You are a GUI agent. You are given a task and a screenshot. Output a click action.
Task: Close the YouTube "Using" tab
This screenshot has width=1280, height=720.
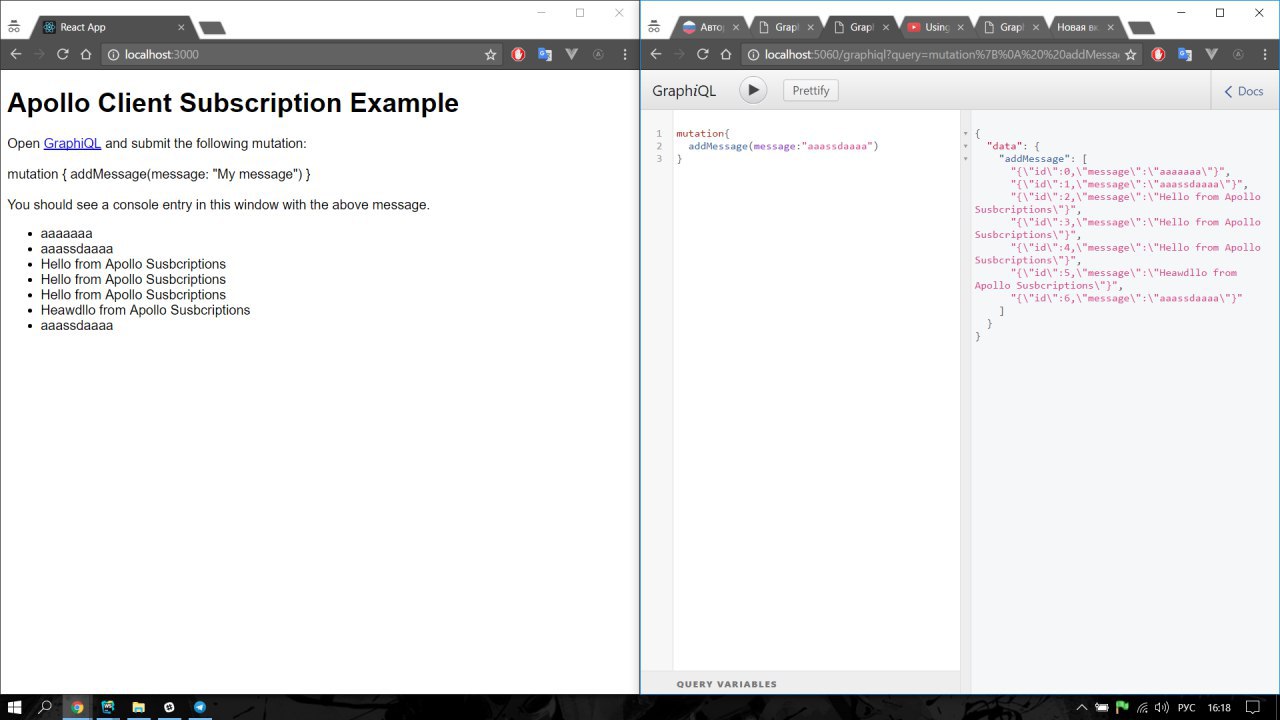click(960, 28)
